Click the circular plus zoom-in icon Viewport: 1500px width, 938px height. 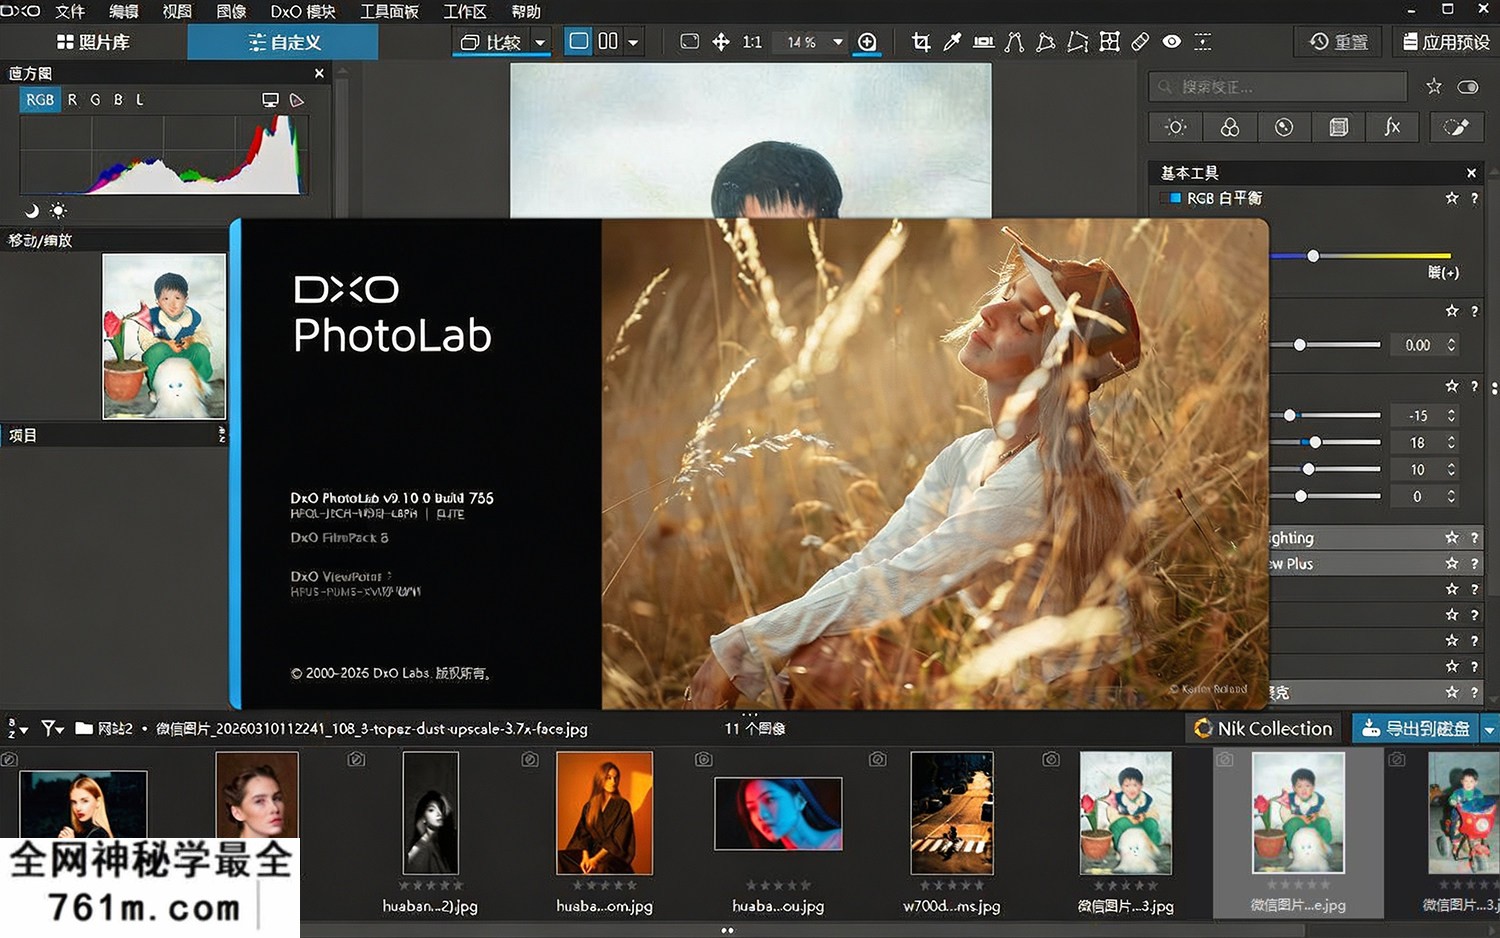click(x=867, y=42)
